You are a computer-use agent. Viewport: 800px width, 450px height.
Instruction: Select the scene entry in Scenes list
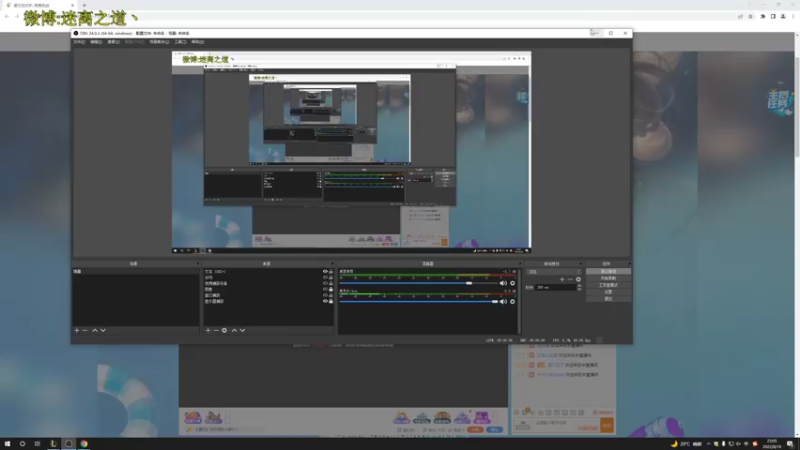(135, 271)
